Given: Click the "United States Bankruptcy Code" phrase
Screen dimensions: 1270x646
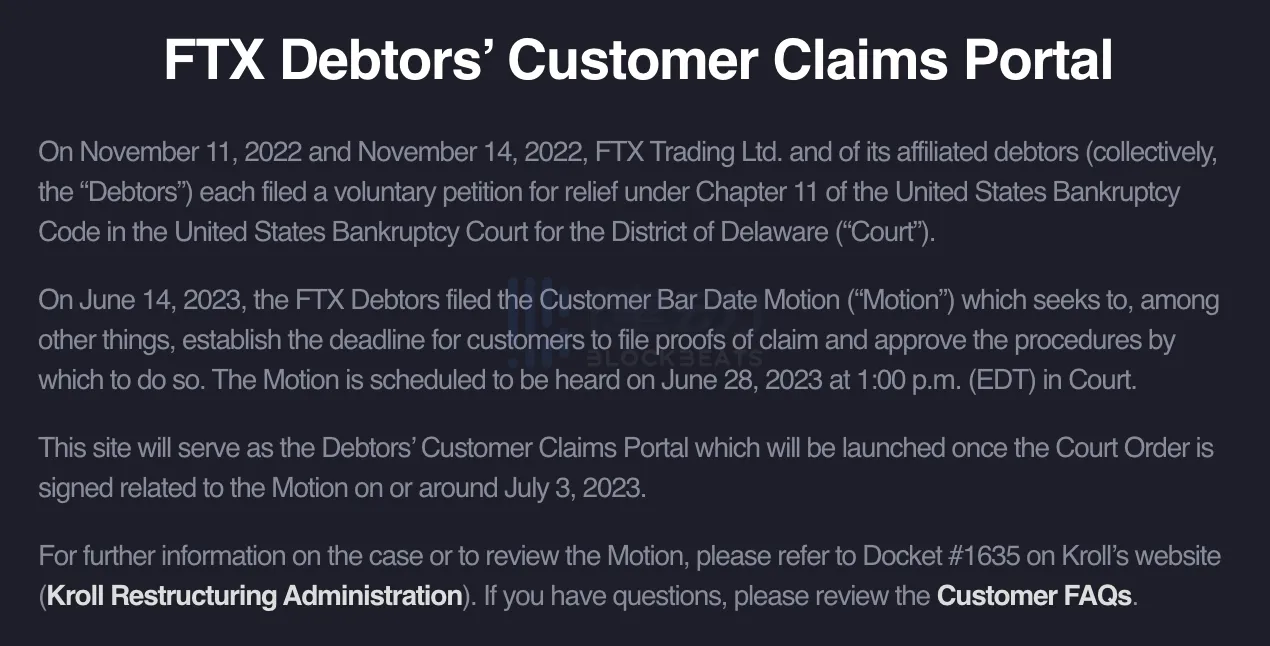Looking at the screenshot, I should tap(1037, 190).
